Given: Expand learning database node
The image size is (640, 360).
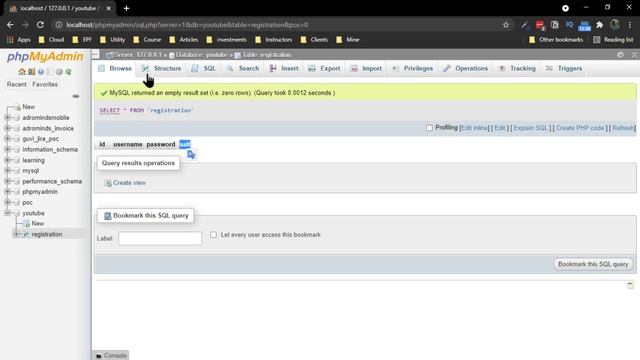Looking at the screenshot, I should pyautogui.click(x=7, y=160).
